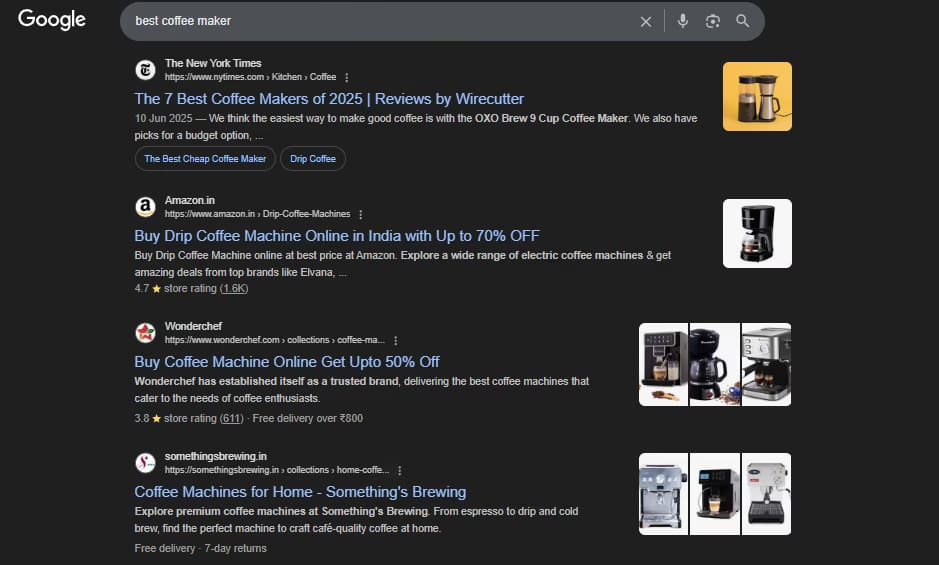
Task: Open Amazon store rating count (1.6K)
Action: click(234, 288)
